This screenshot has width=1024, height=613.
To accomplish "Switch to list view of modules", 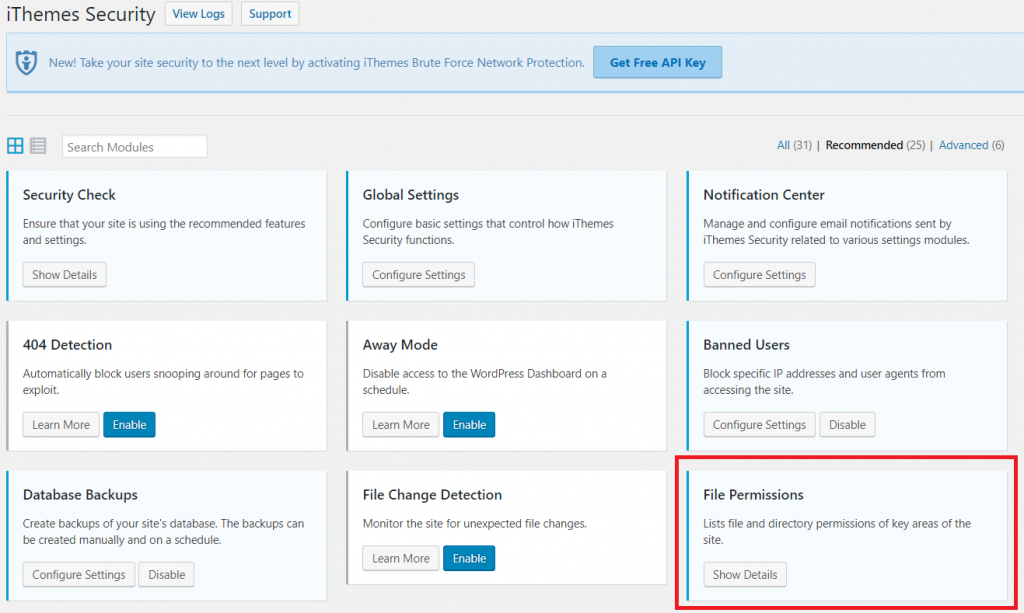I will tap(38, 146).
